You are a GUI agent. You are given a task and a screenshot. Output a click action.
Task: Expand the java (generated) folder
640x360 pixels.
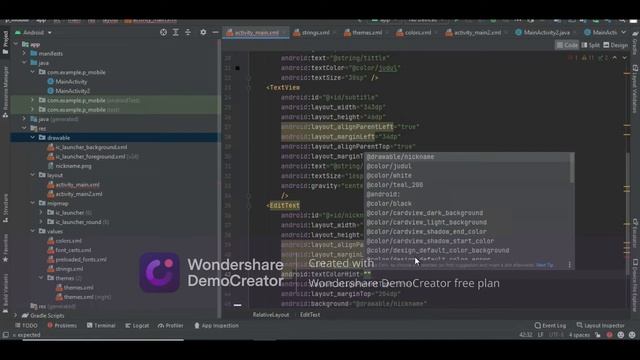pyautogui.click(x=24, y=119)
